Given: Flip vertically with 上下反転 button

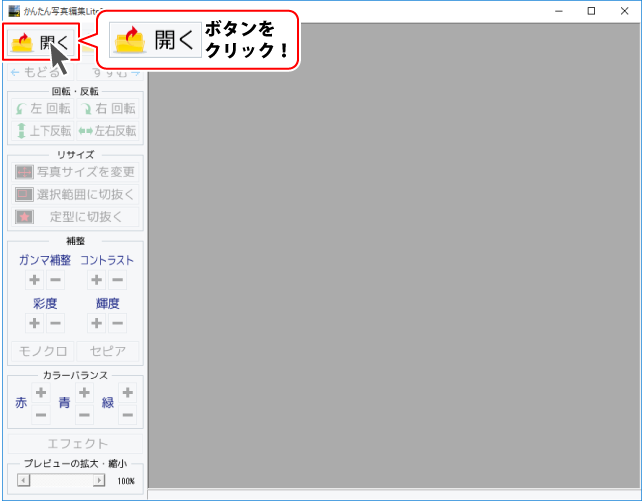Looking at the screenshot, I should click(x=43, y=131).
